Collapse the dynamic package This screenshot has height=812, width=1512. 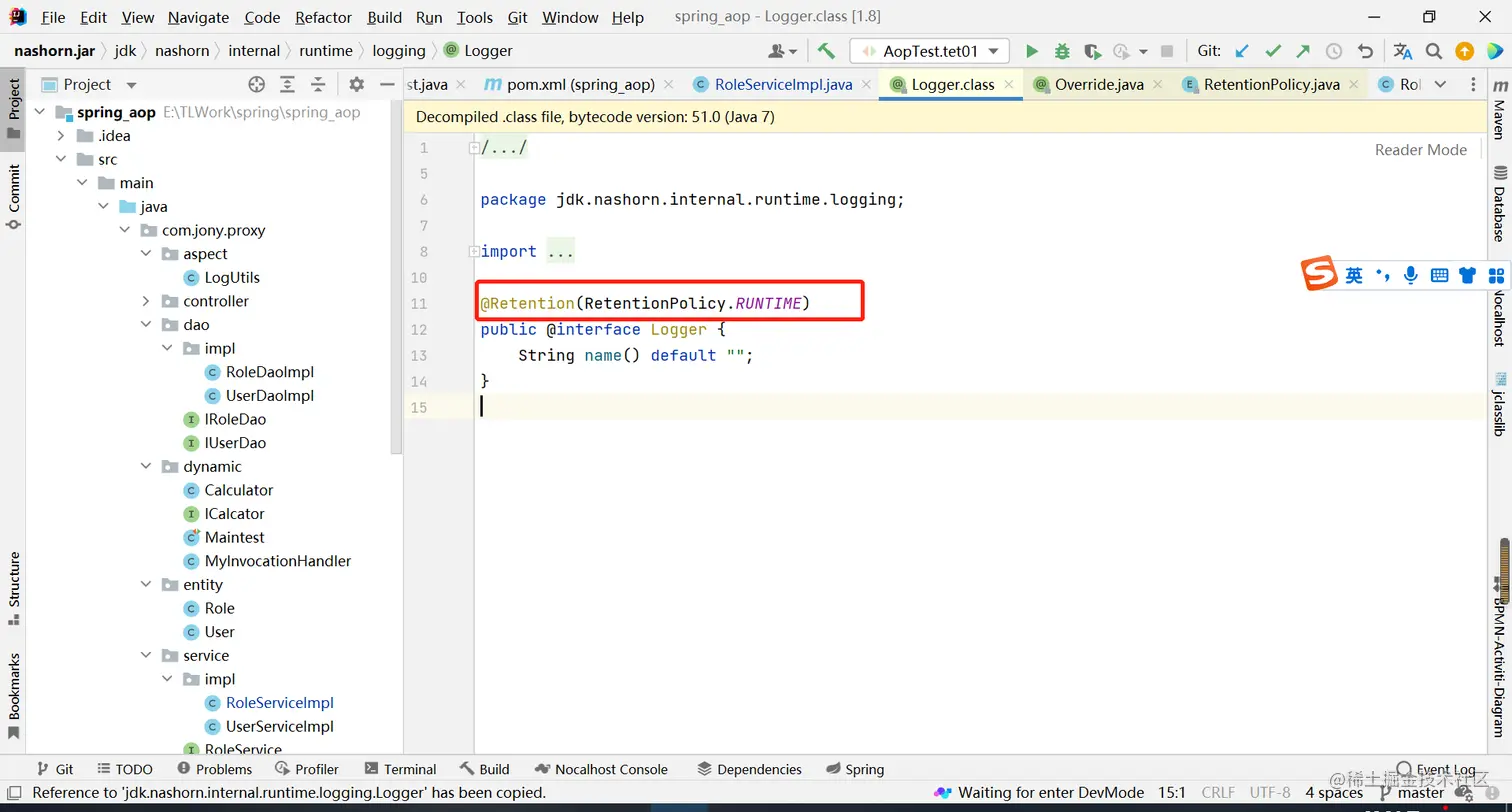click(145, 467)
